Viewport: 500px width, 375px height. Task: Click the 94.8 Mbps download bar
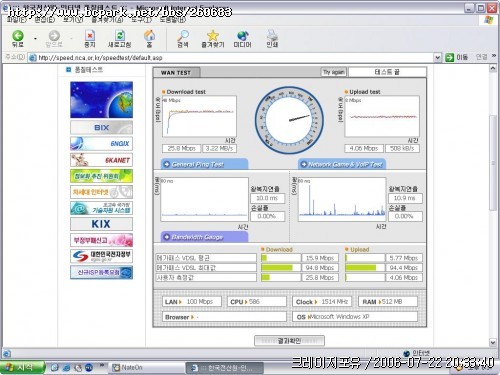click(x=281, y=267)
